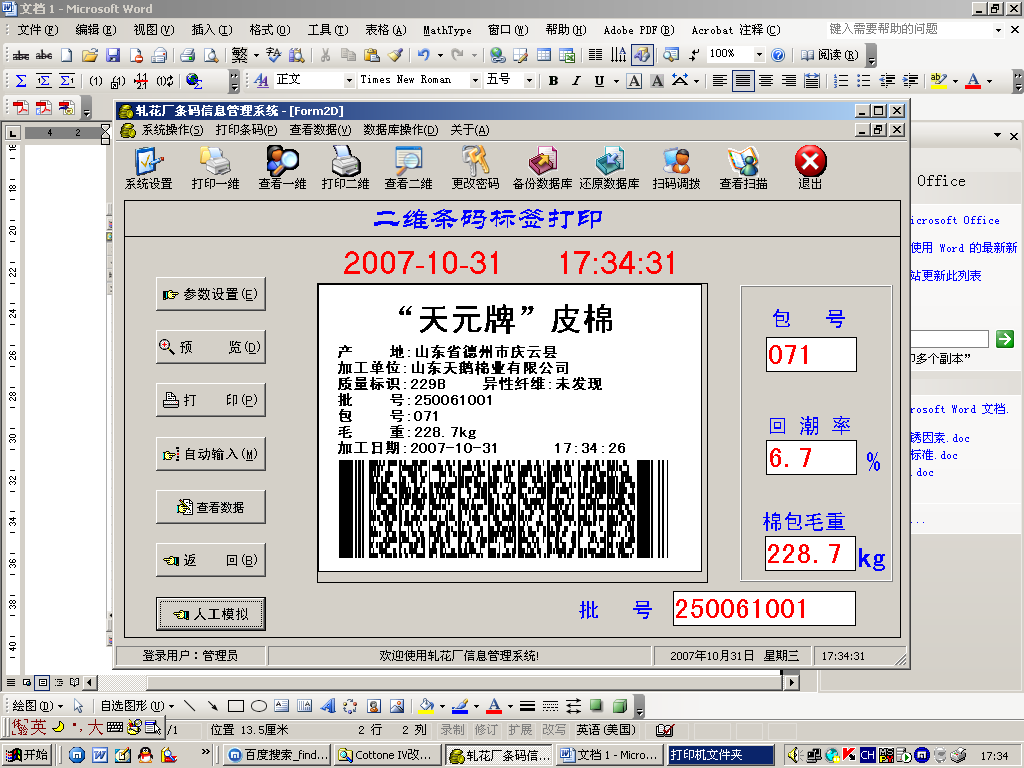Open the 查看一维 toolbar icon
The width and height of the screenshot is (1024, 768).
coord(282,168)
